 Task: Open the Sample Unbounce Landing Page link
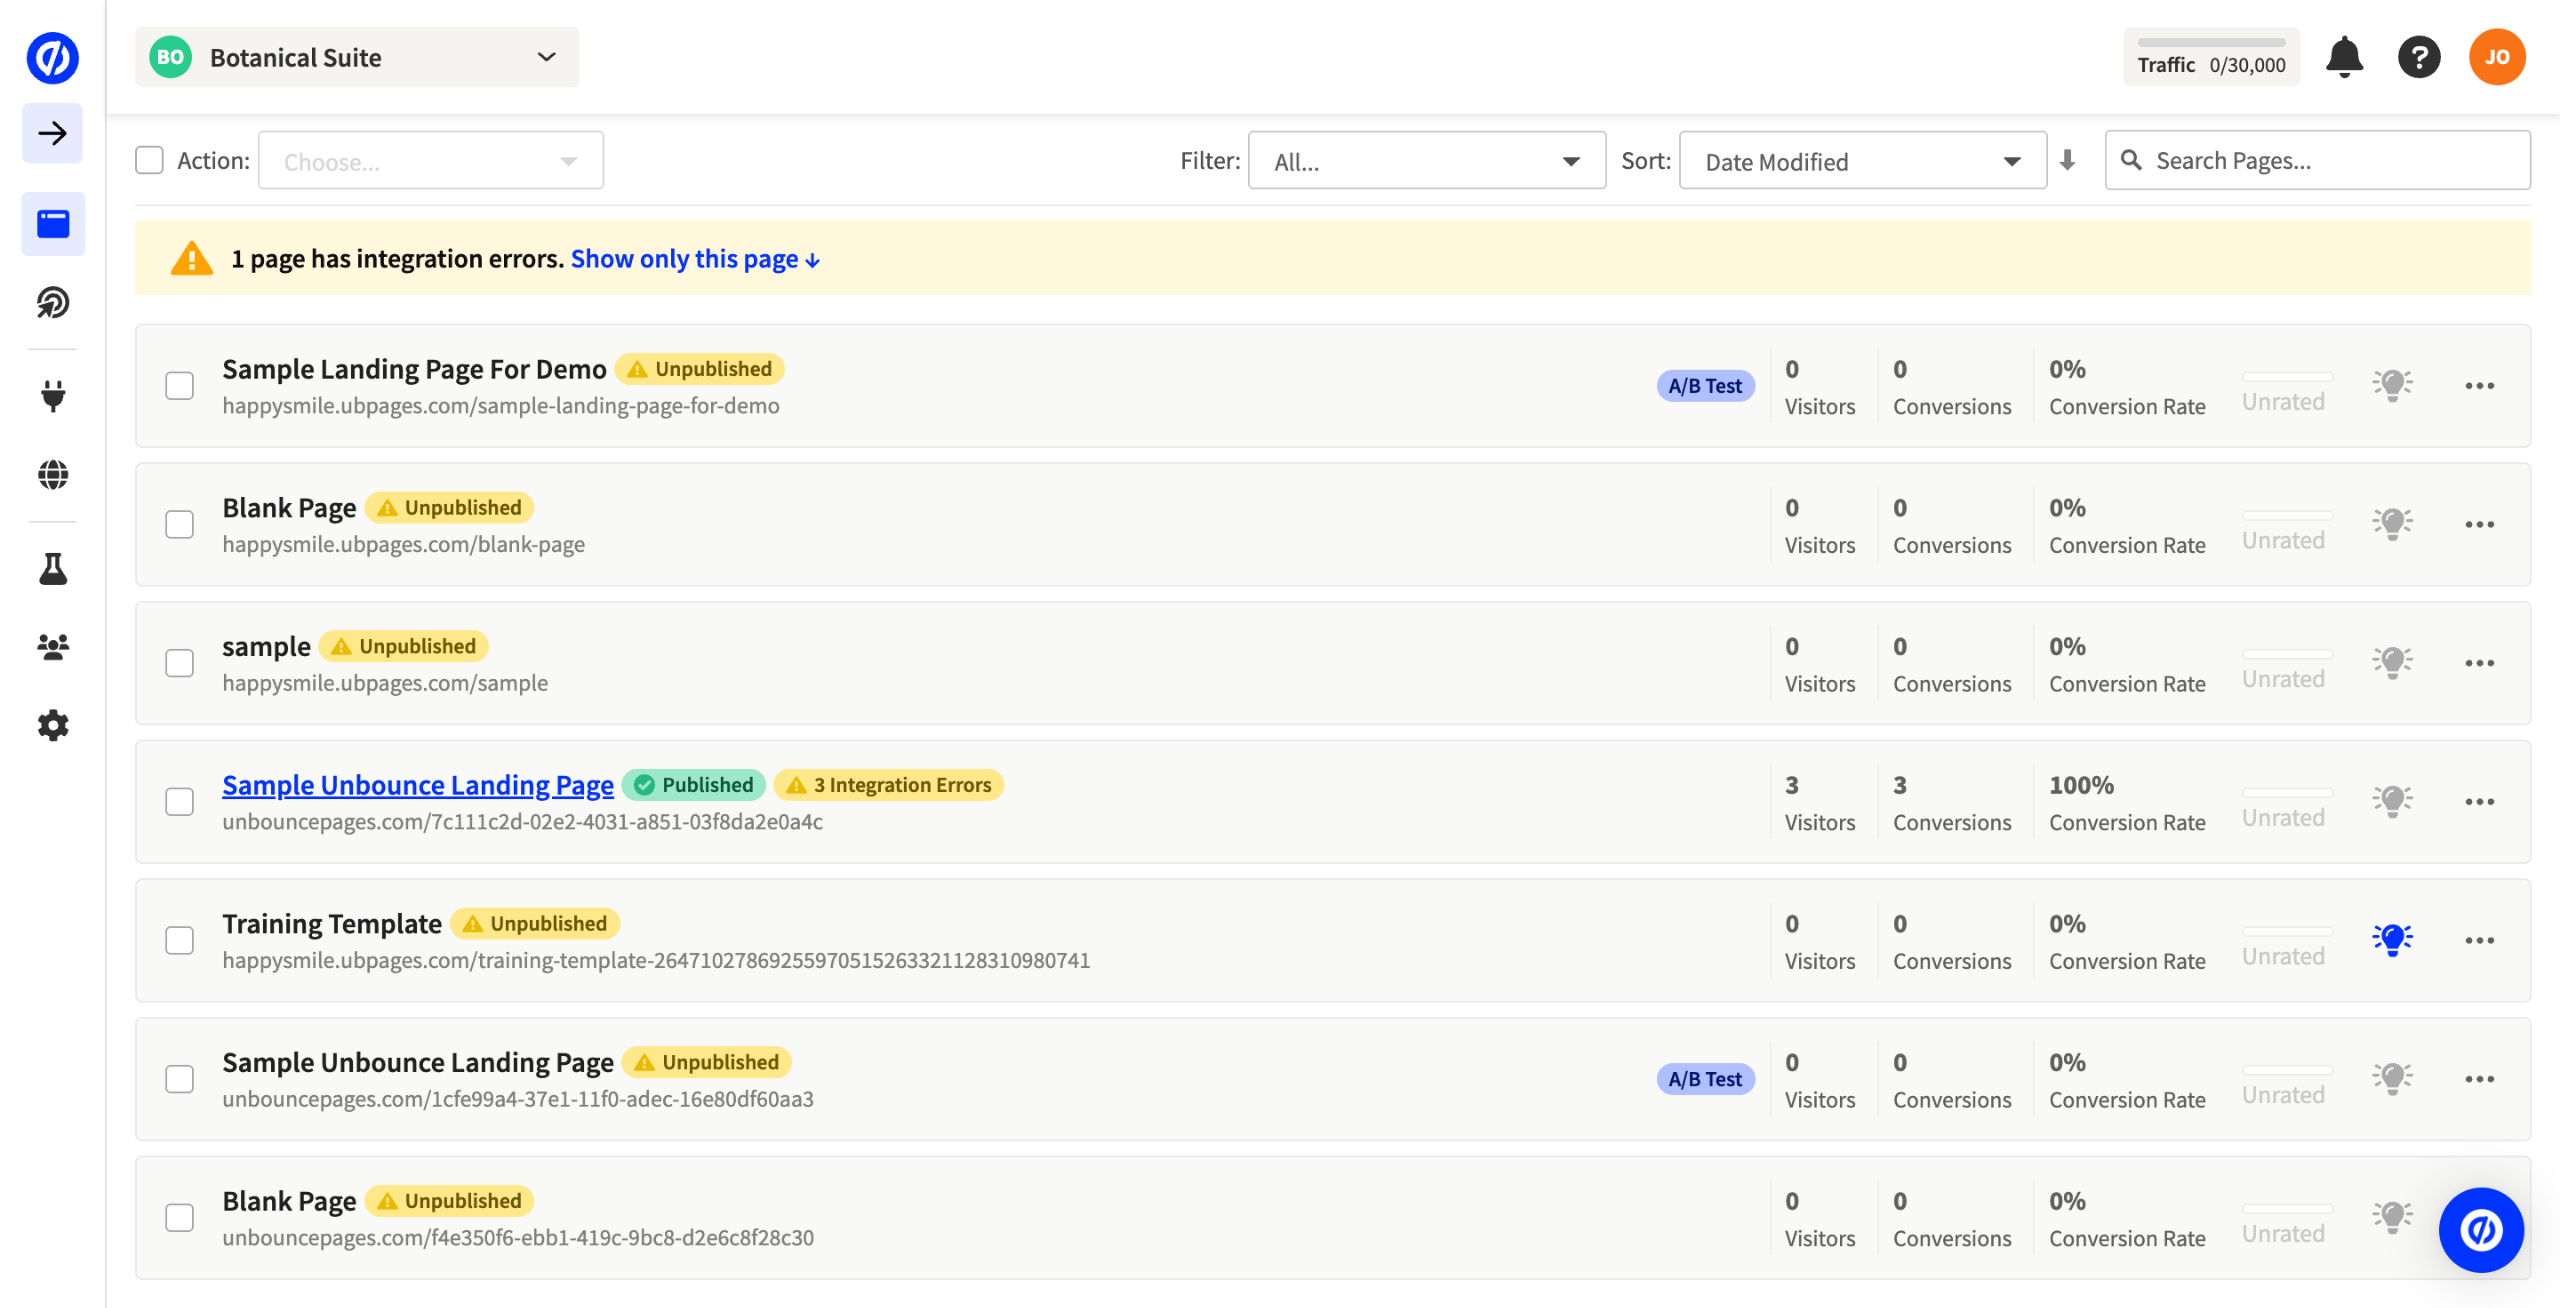(417, 785)
